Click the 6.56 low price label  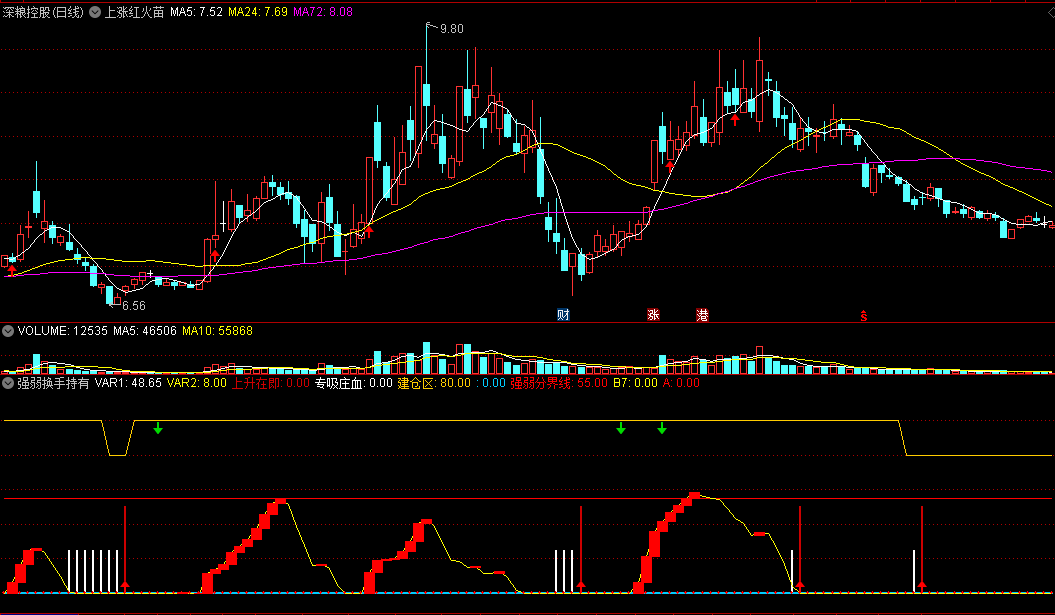[133, 305]
